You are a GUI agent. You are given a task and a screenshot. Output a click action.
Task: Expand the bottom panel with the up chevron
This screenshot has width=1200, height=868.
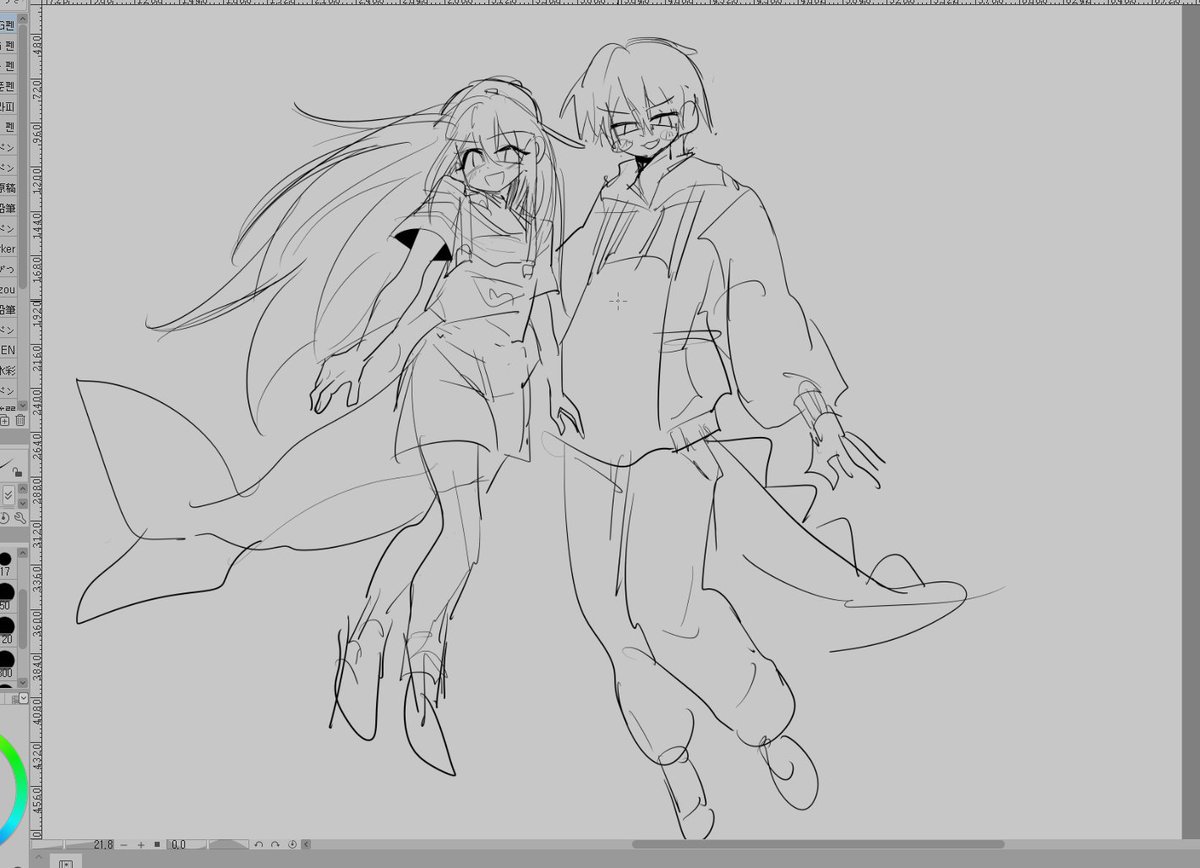click(39, 857)
